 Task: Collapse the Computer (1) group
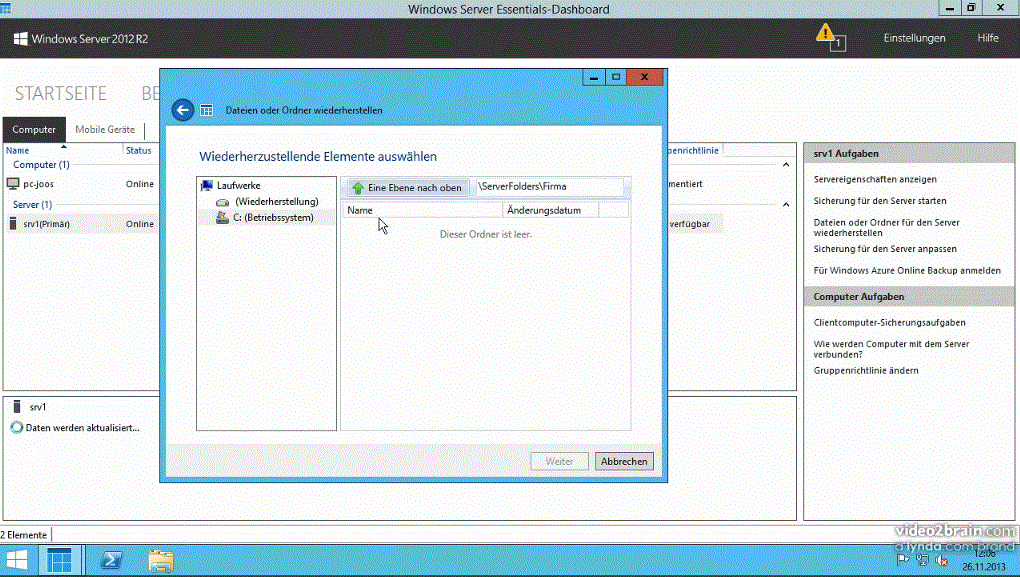tap(786, 165)
